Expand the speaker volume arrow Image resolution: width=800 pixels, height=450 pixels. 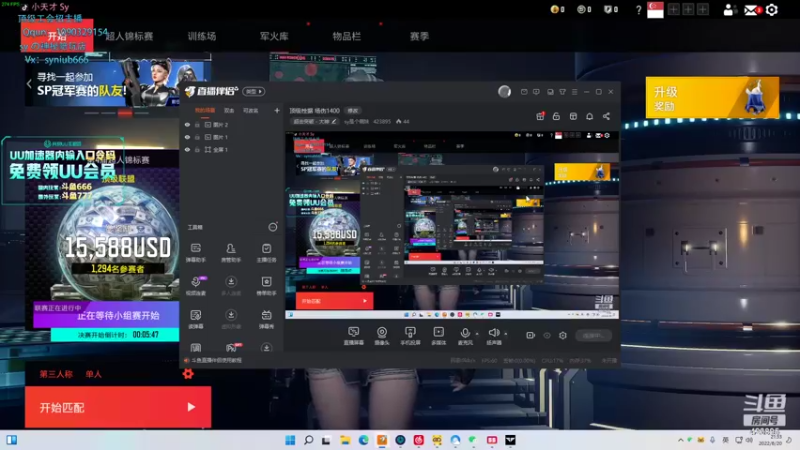click(x=506, y=334)
